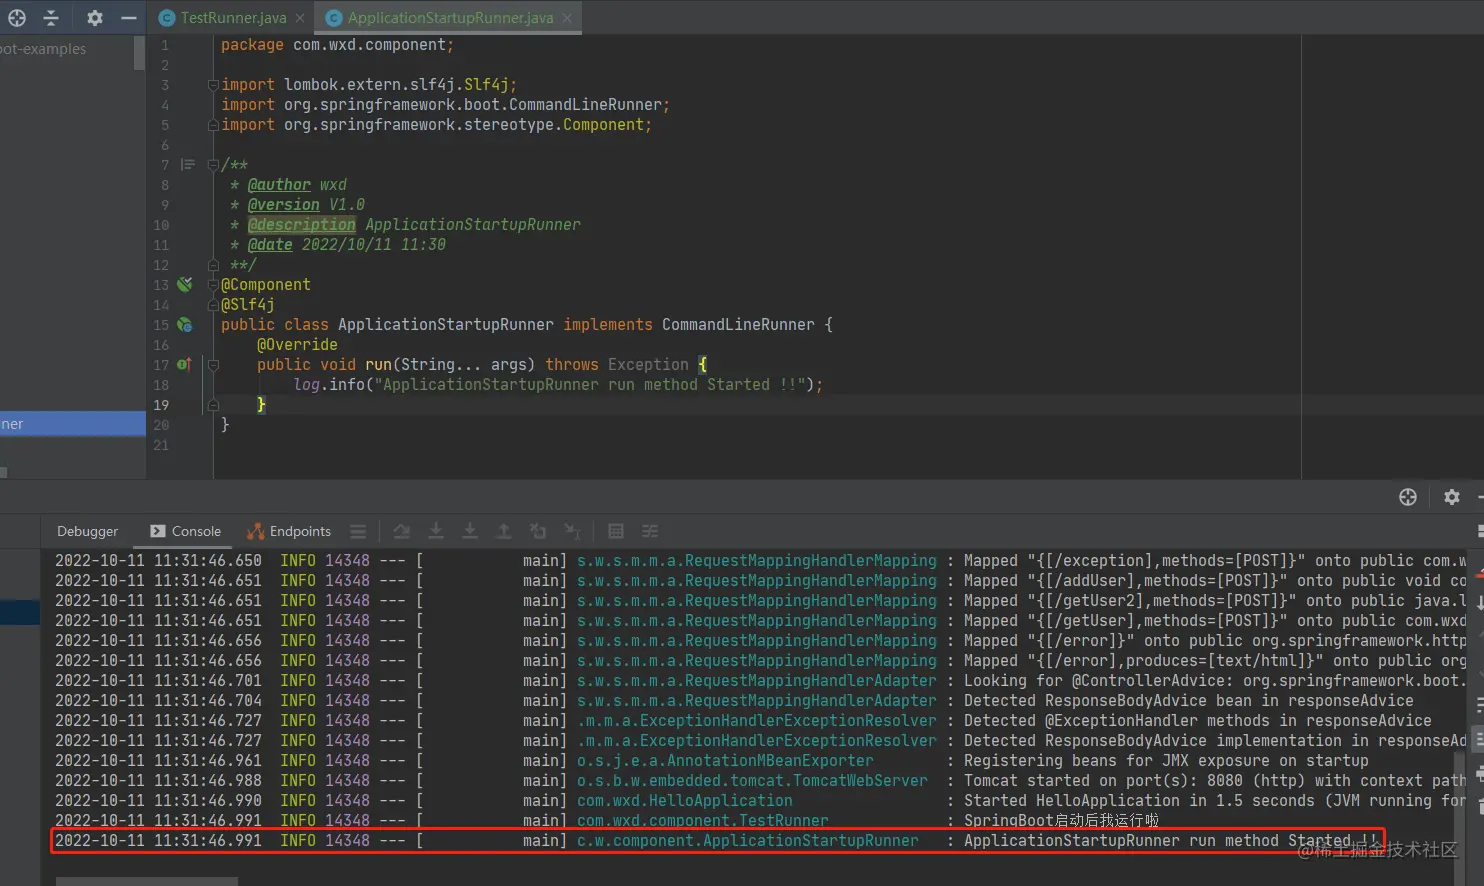The width and height of the screenshot is (1484, 886).
Task: Click Drop Frame in the debug toolbar
Action: (x=538, y=531)
